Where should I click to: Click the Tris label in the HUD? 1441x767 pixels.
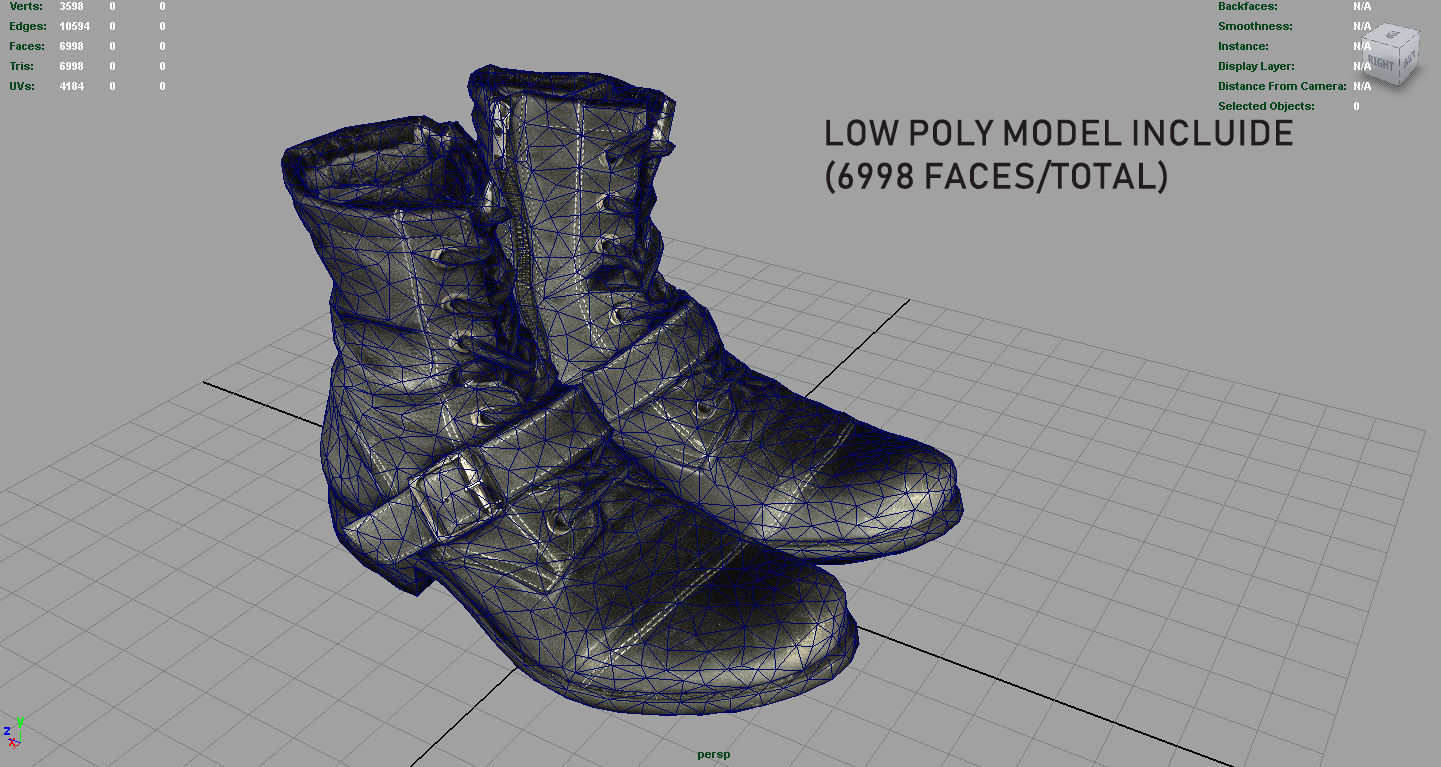[x=22, y=66]
